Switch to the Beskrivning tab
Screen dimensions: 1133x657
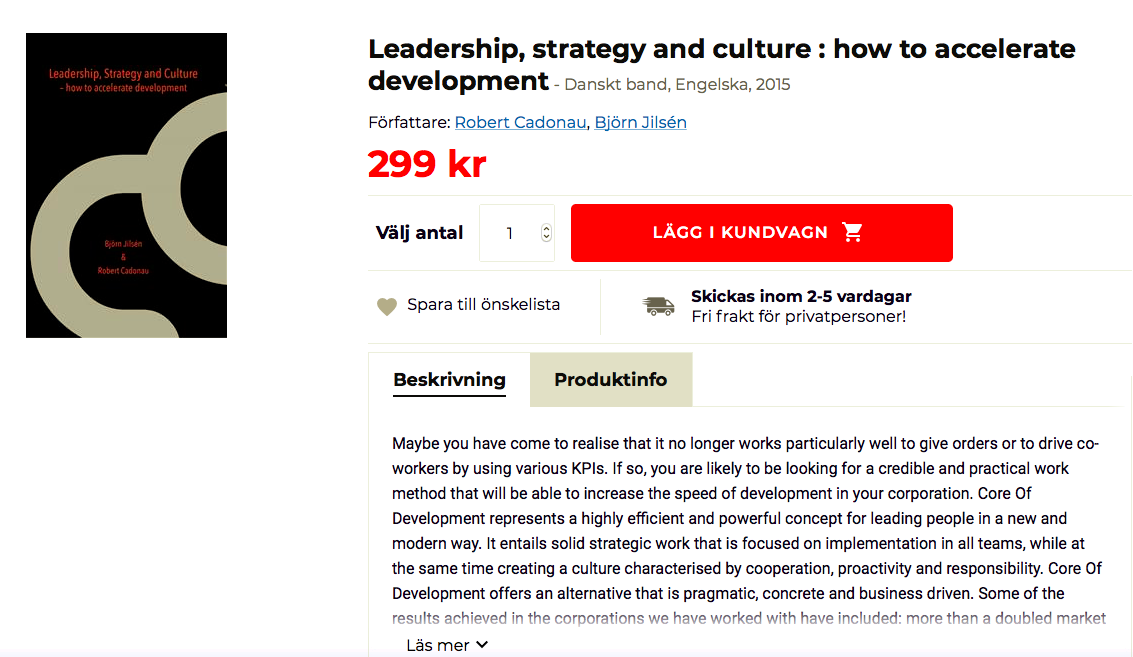[x=449, y=380]
